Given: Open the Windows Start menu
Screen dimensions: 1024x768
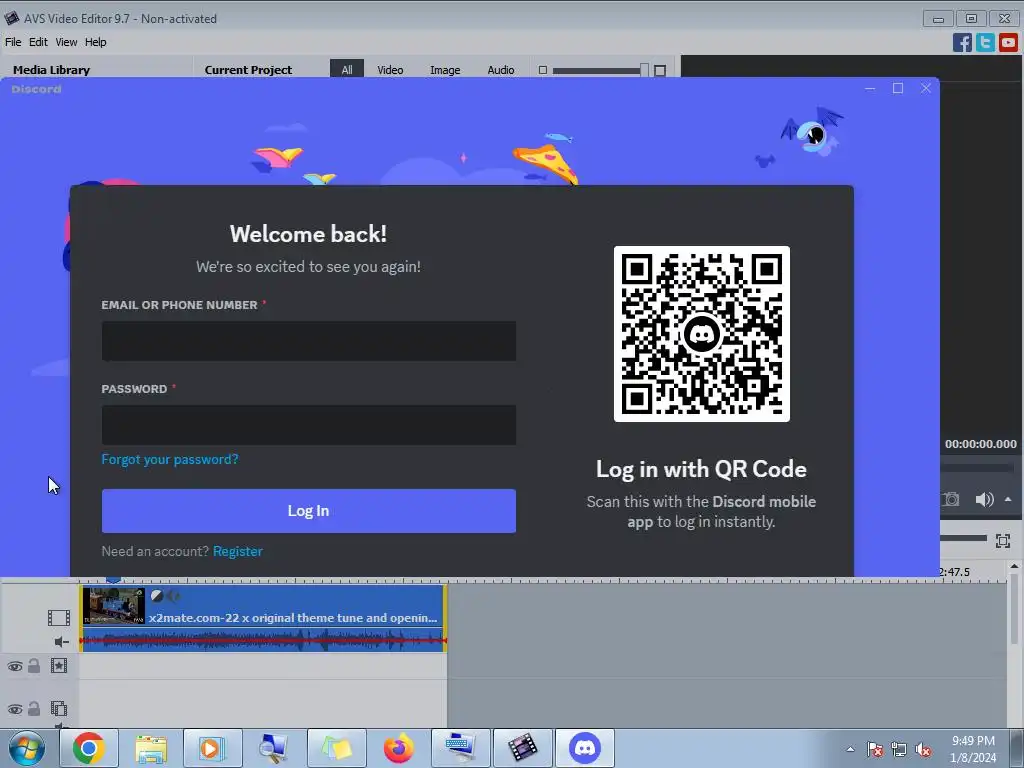Looking at the screenshot, I should pyautogui.click(x=27, y=748).
